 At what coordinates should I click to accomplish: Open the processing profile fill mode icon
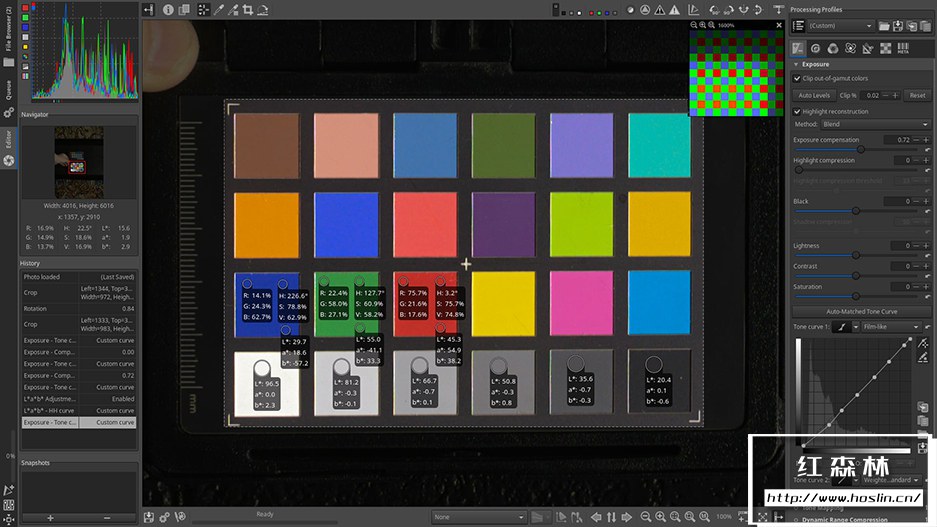[x=798, y=26]
